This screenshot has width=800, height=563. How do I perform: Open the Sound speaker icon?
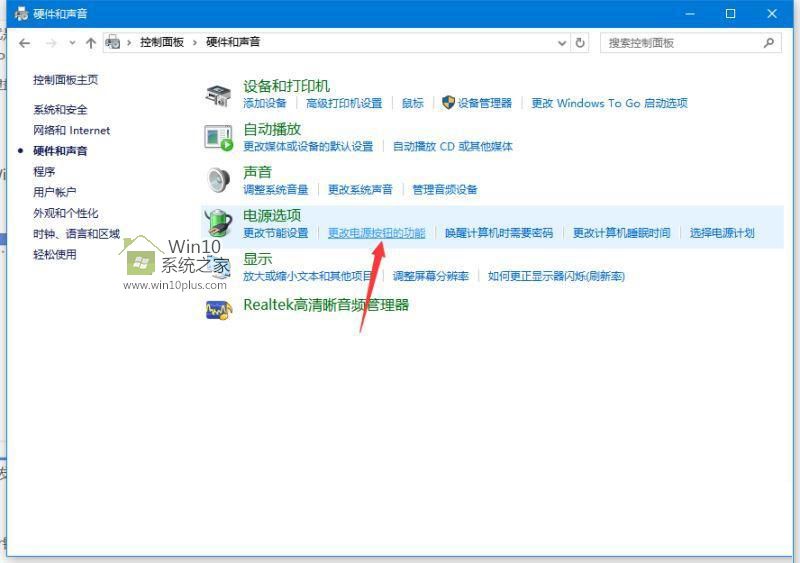pyautogui.click(x=218, y=180)
